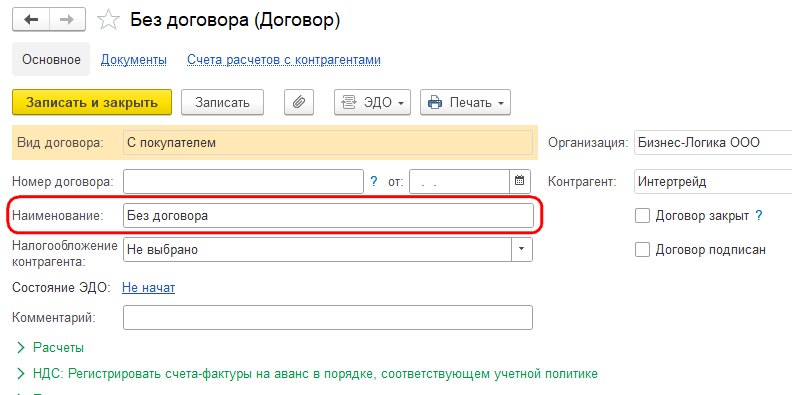The width and height of the screenshot is (792, 395).
Task: Click the Записать button
Action: click(222, 103)
